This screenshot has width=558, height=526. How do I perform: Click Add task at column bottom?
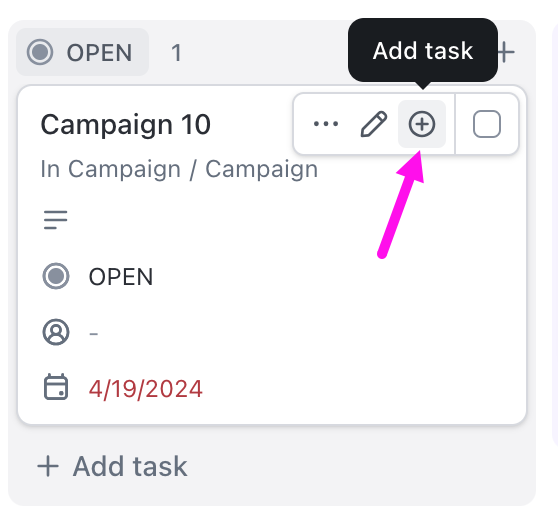tap(112, 466)
